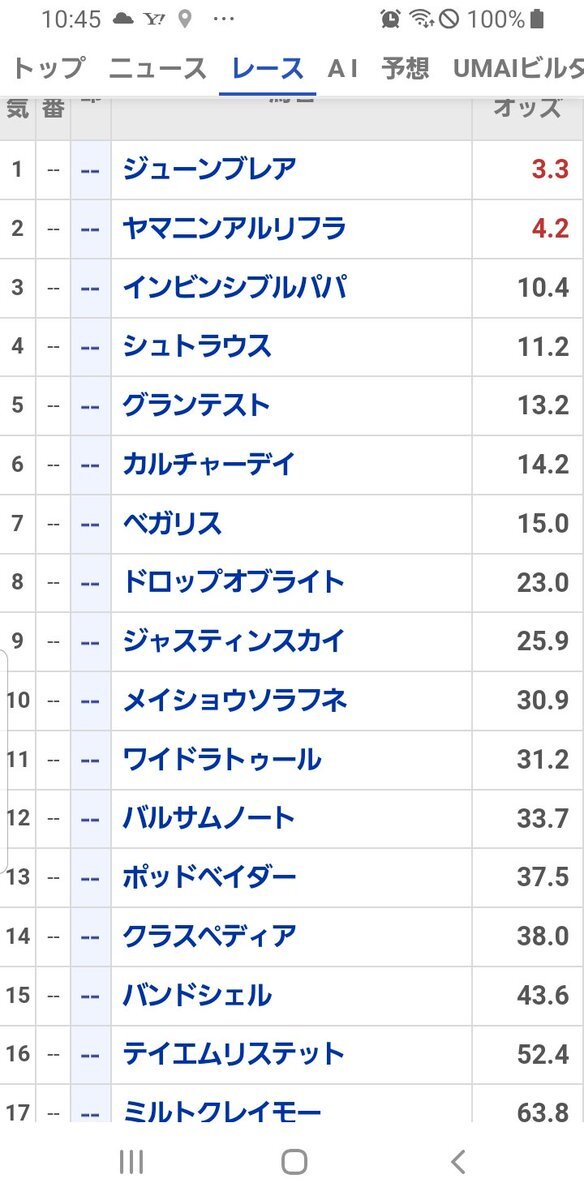
Task: Tap the side edge panel handle
Action: 4,760
